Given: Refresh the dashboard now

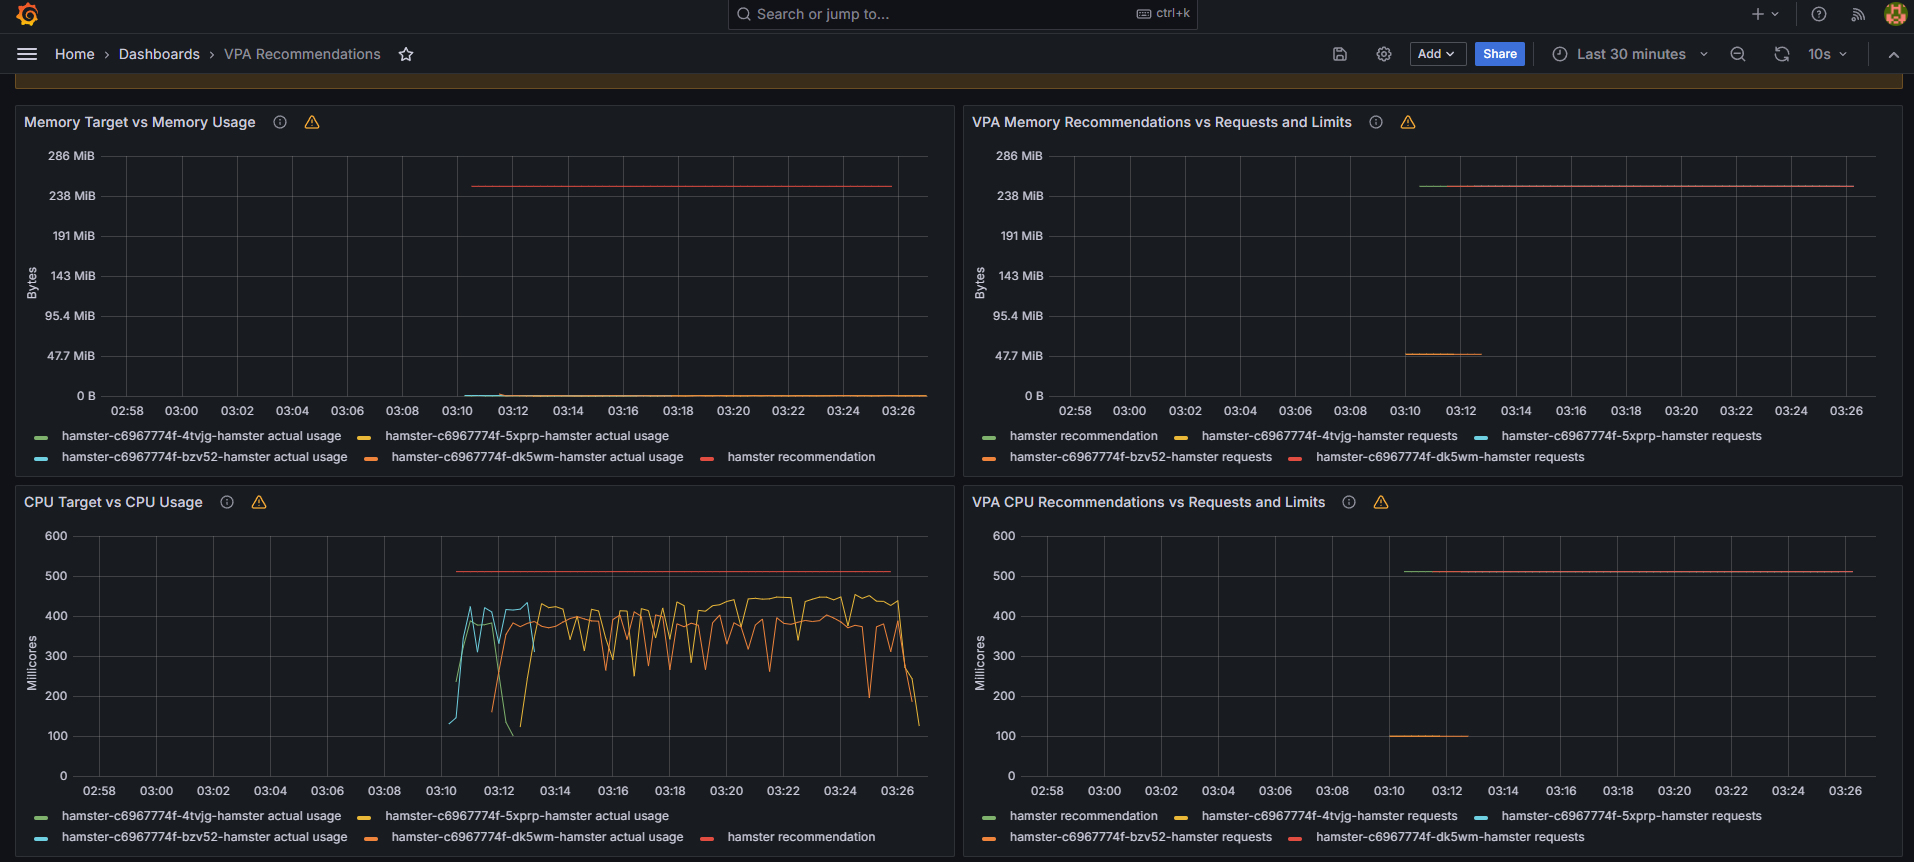Looking at the screenshot, I should click(x=1782, y=54).
